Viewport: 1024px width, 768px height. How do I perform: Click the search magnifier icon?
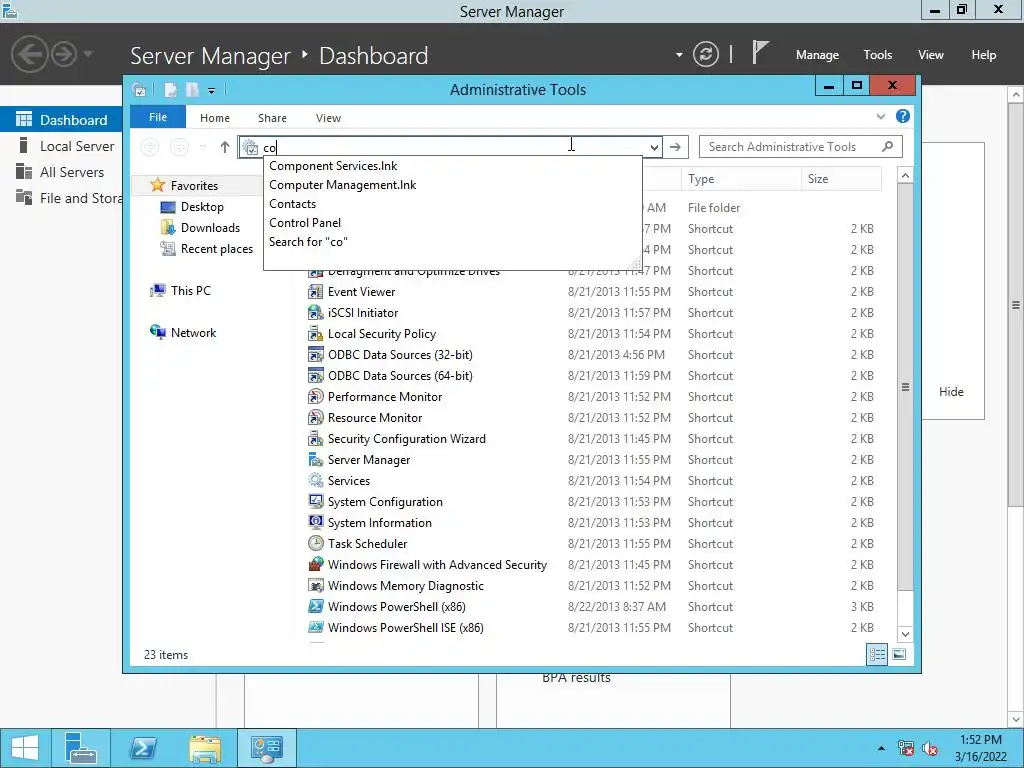888,146
